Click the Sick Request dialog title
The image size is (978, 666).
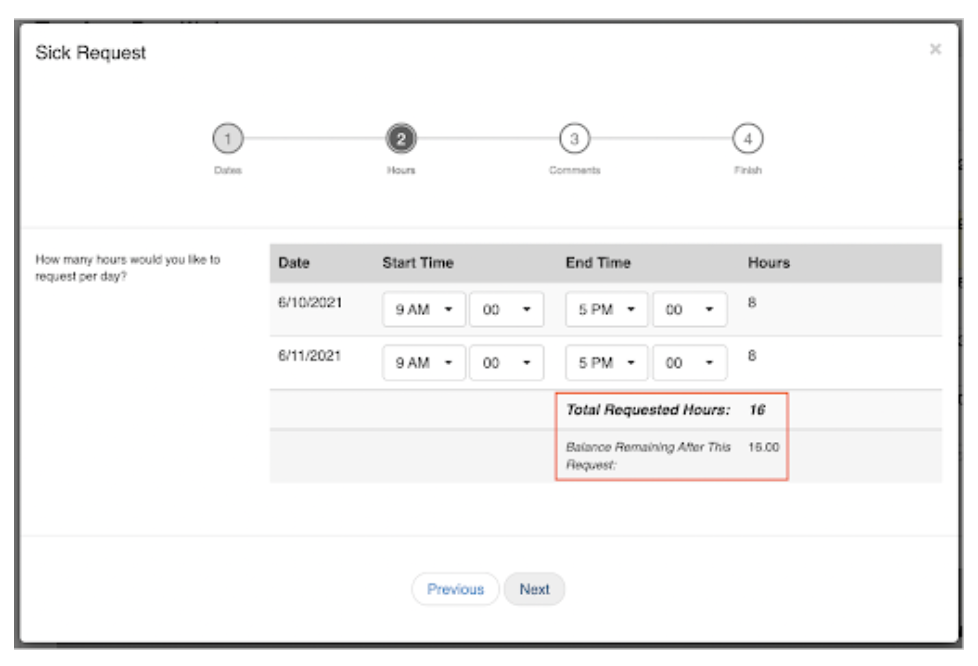coord(91,53)
